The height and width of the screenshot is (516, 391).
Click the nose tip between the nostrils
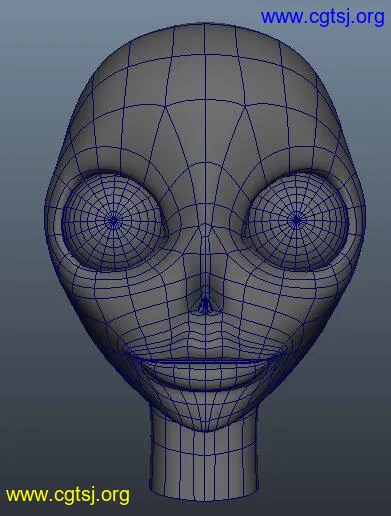pos(205,304)
